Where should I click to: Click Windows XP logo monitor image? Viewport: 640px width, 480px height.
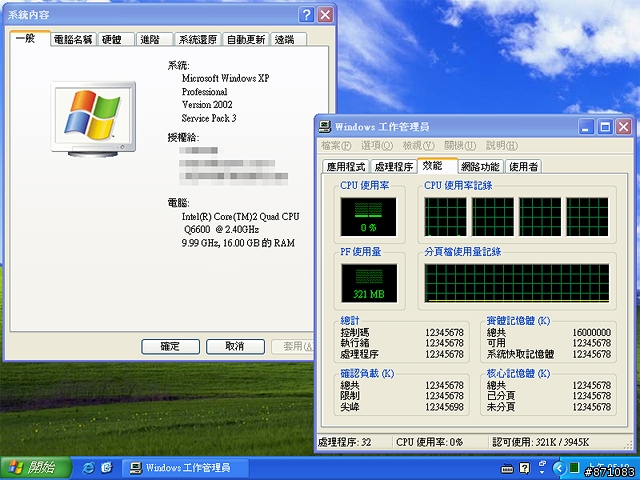pyautogui.click(x=93, y=119)
